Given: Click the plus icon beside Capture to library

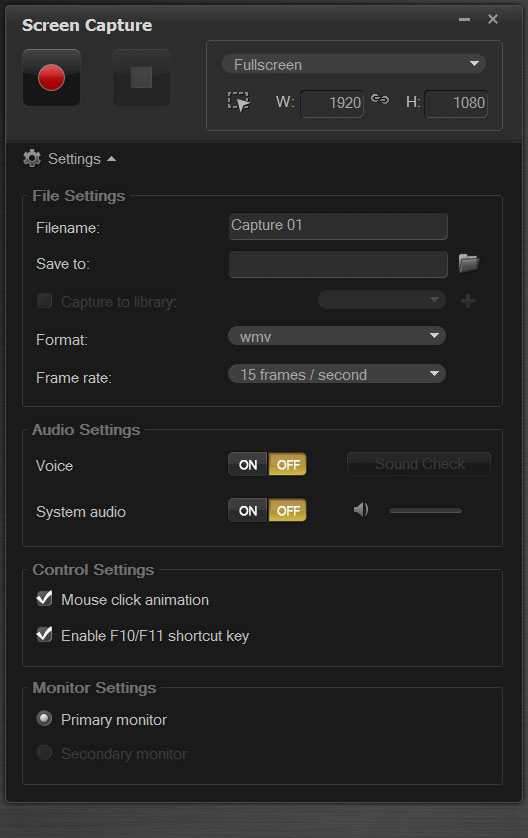Looking at the screenshot, I should [x=468, y=301].
